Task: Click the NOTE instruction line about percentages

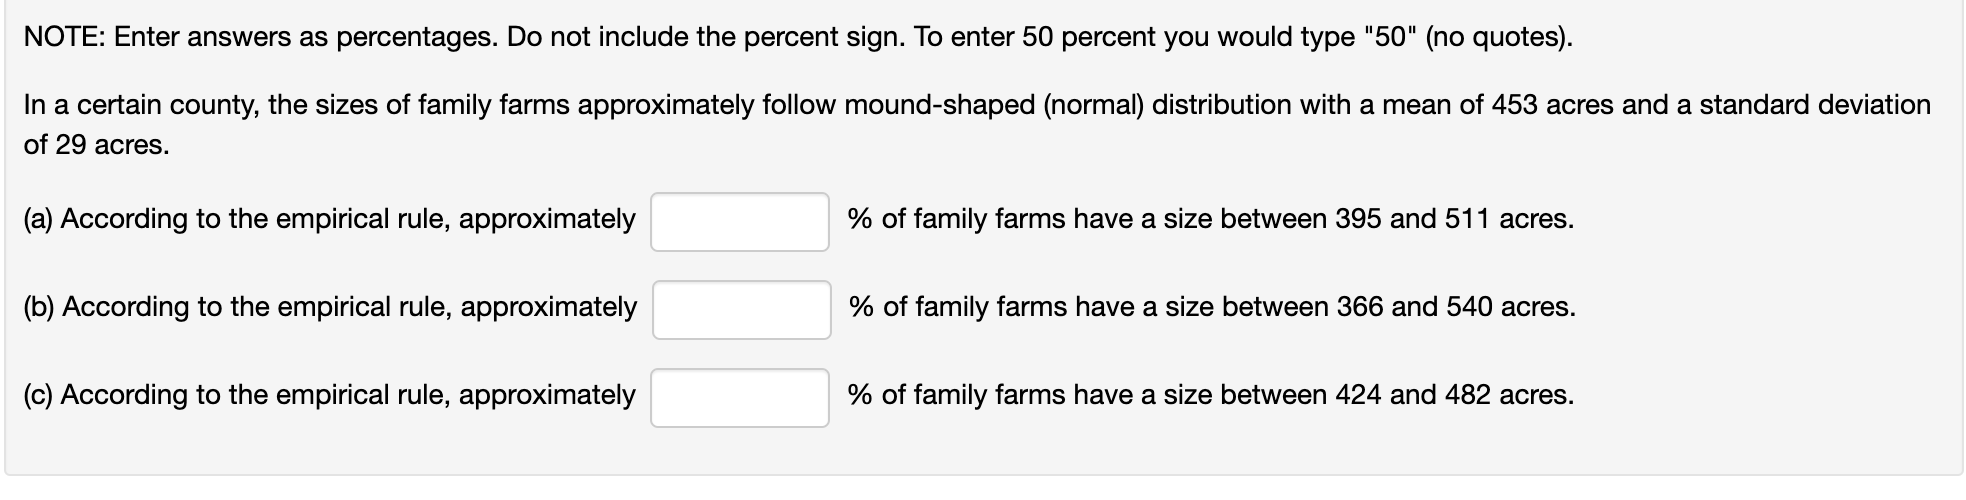Action: [798, 38]
